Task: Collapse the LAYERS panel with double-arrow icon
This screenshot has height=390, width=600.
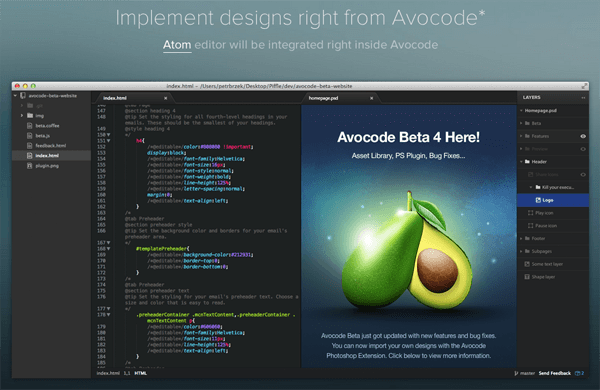Action: [583, 98]
